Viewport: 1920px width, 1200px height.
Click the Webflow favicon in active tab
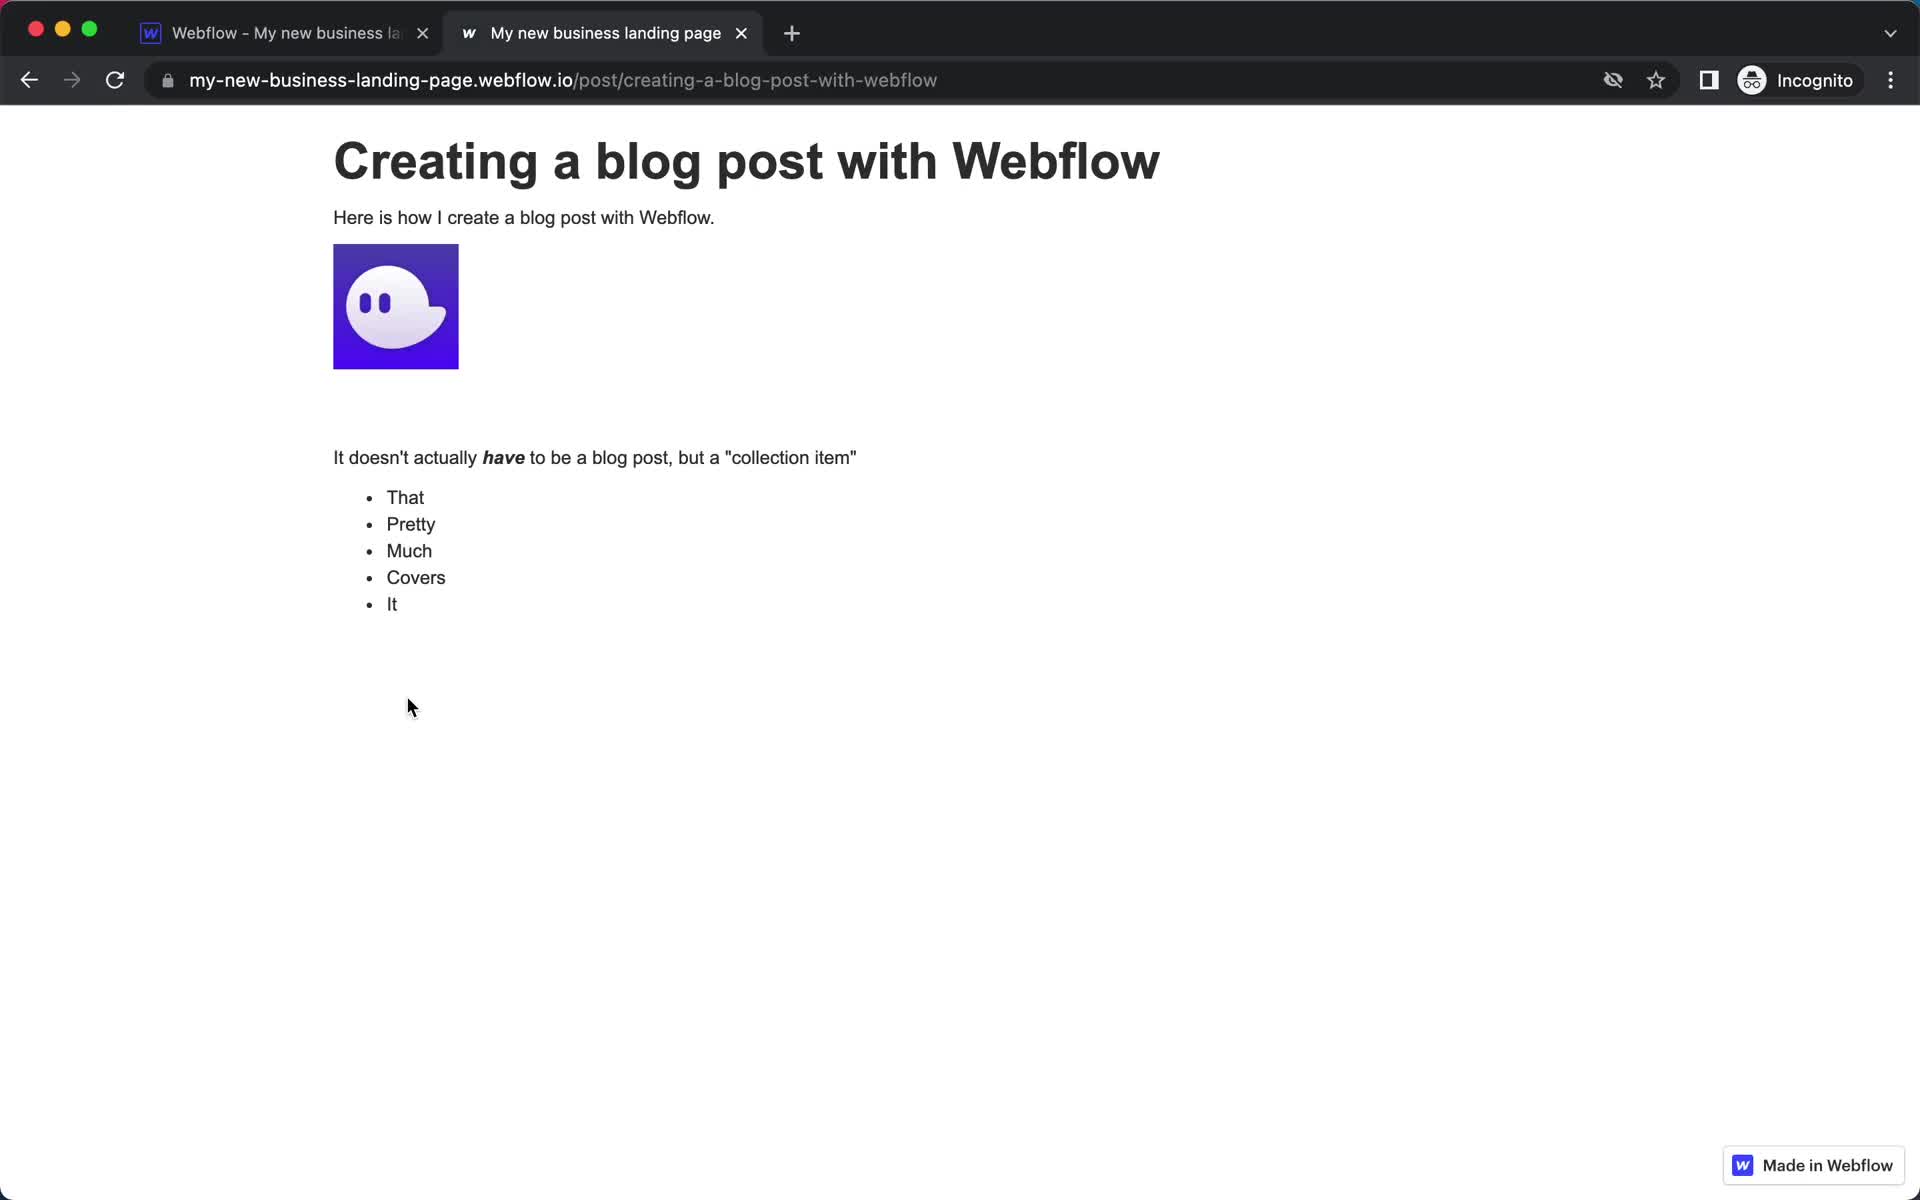469,32
